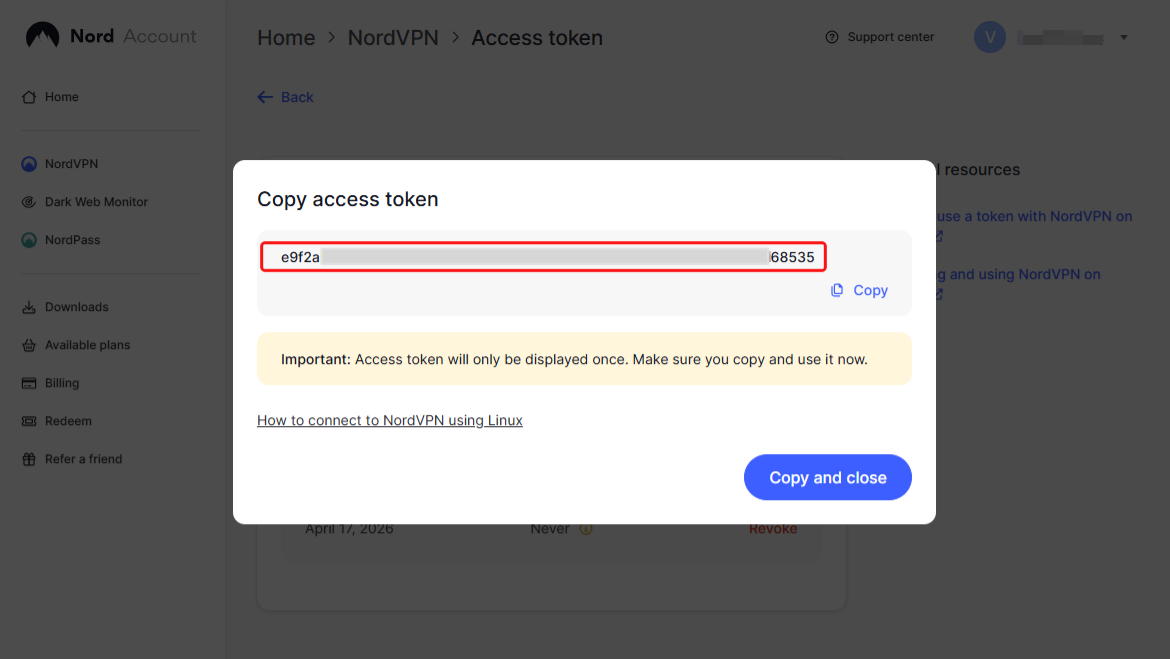The width and height of the screenshot is (1170, 659).
Task: Click the Back link
Action: click(x=285, y=96)
